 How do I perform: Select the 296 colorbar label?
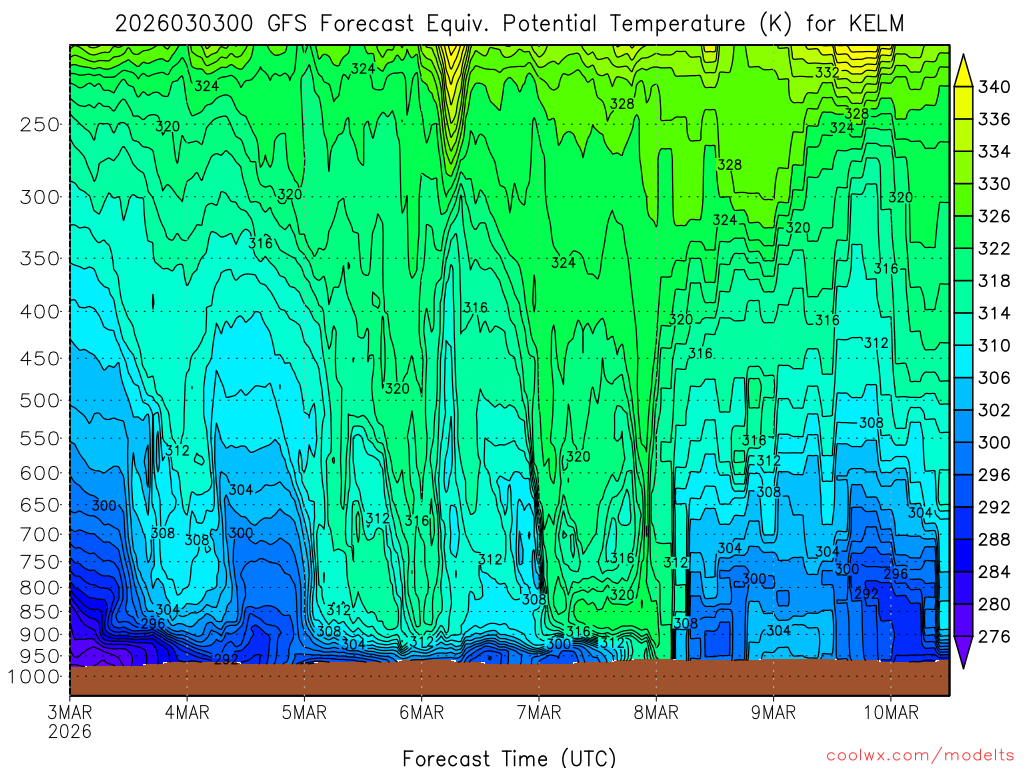pyautogui.click(x=994, y=475)
